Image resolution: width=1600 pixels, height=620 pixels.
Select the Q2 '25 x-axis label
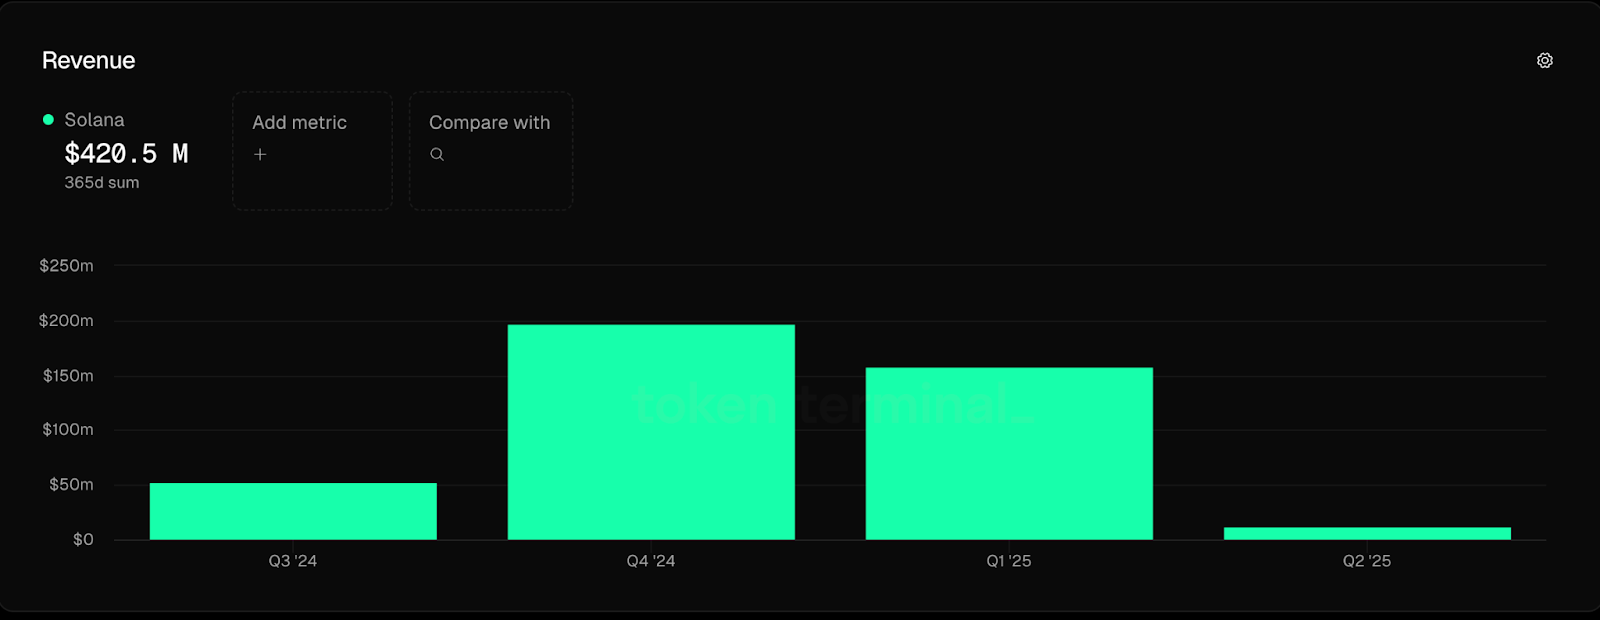coord(1367,561)
